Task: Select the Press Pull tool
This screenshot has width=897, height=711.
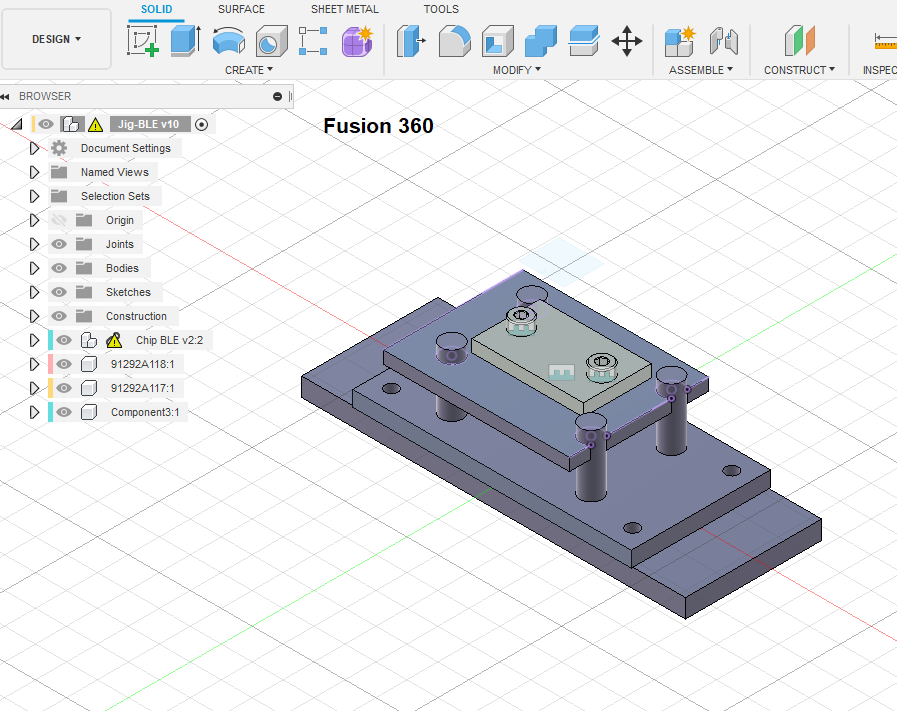Action: tap(411, 41)
